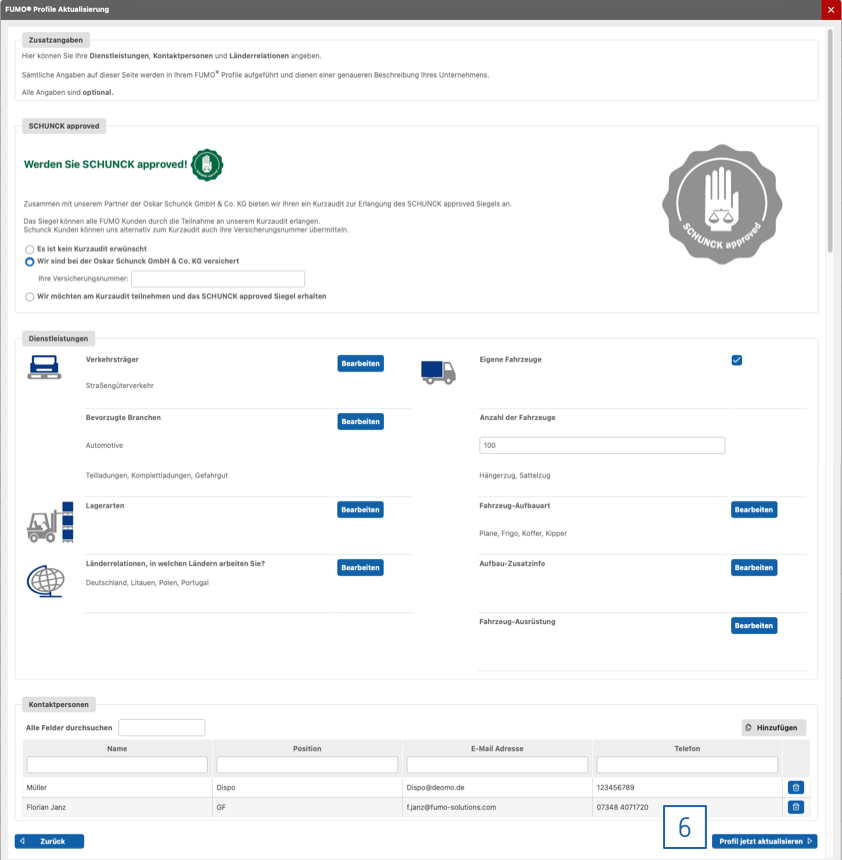Delete the Florian Janz contact with trash icon
This screenshot has width=842, height=860.
click(x=795, y=807)
